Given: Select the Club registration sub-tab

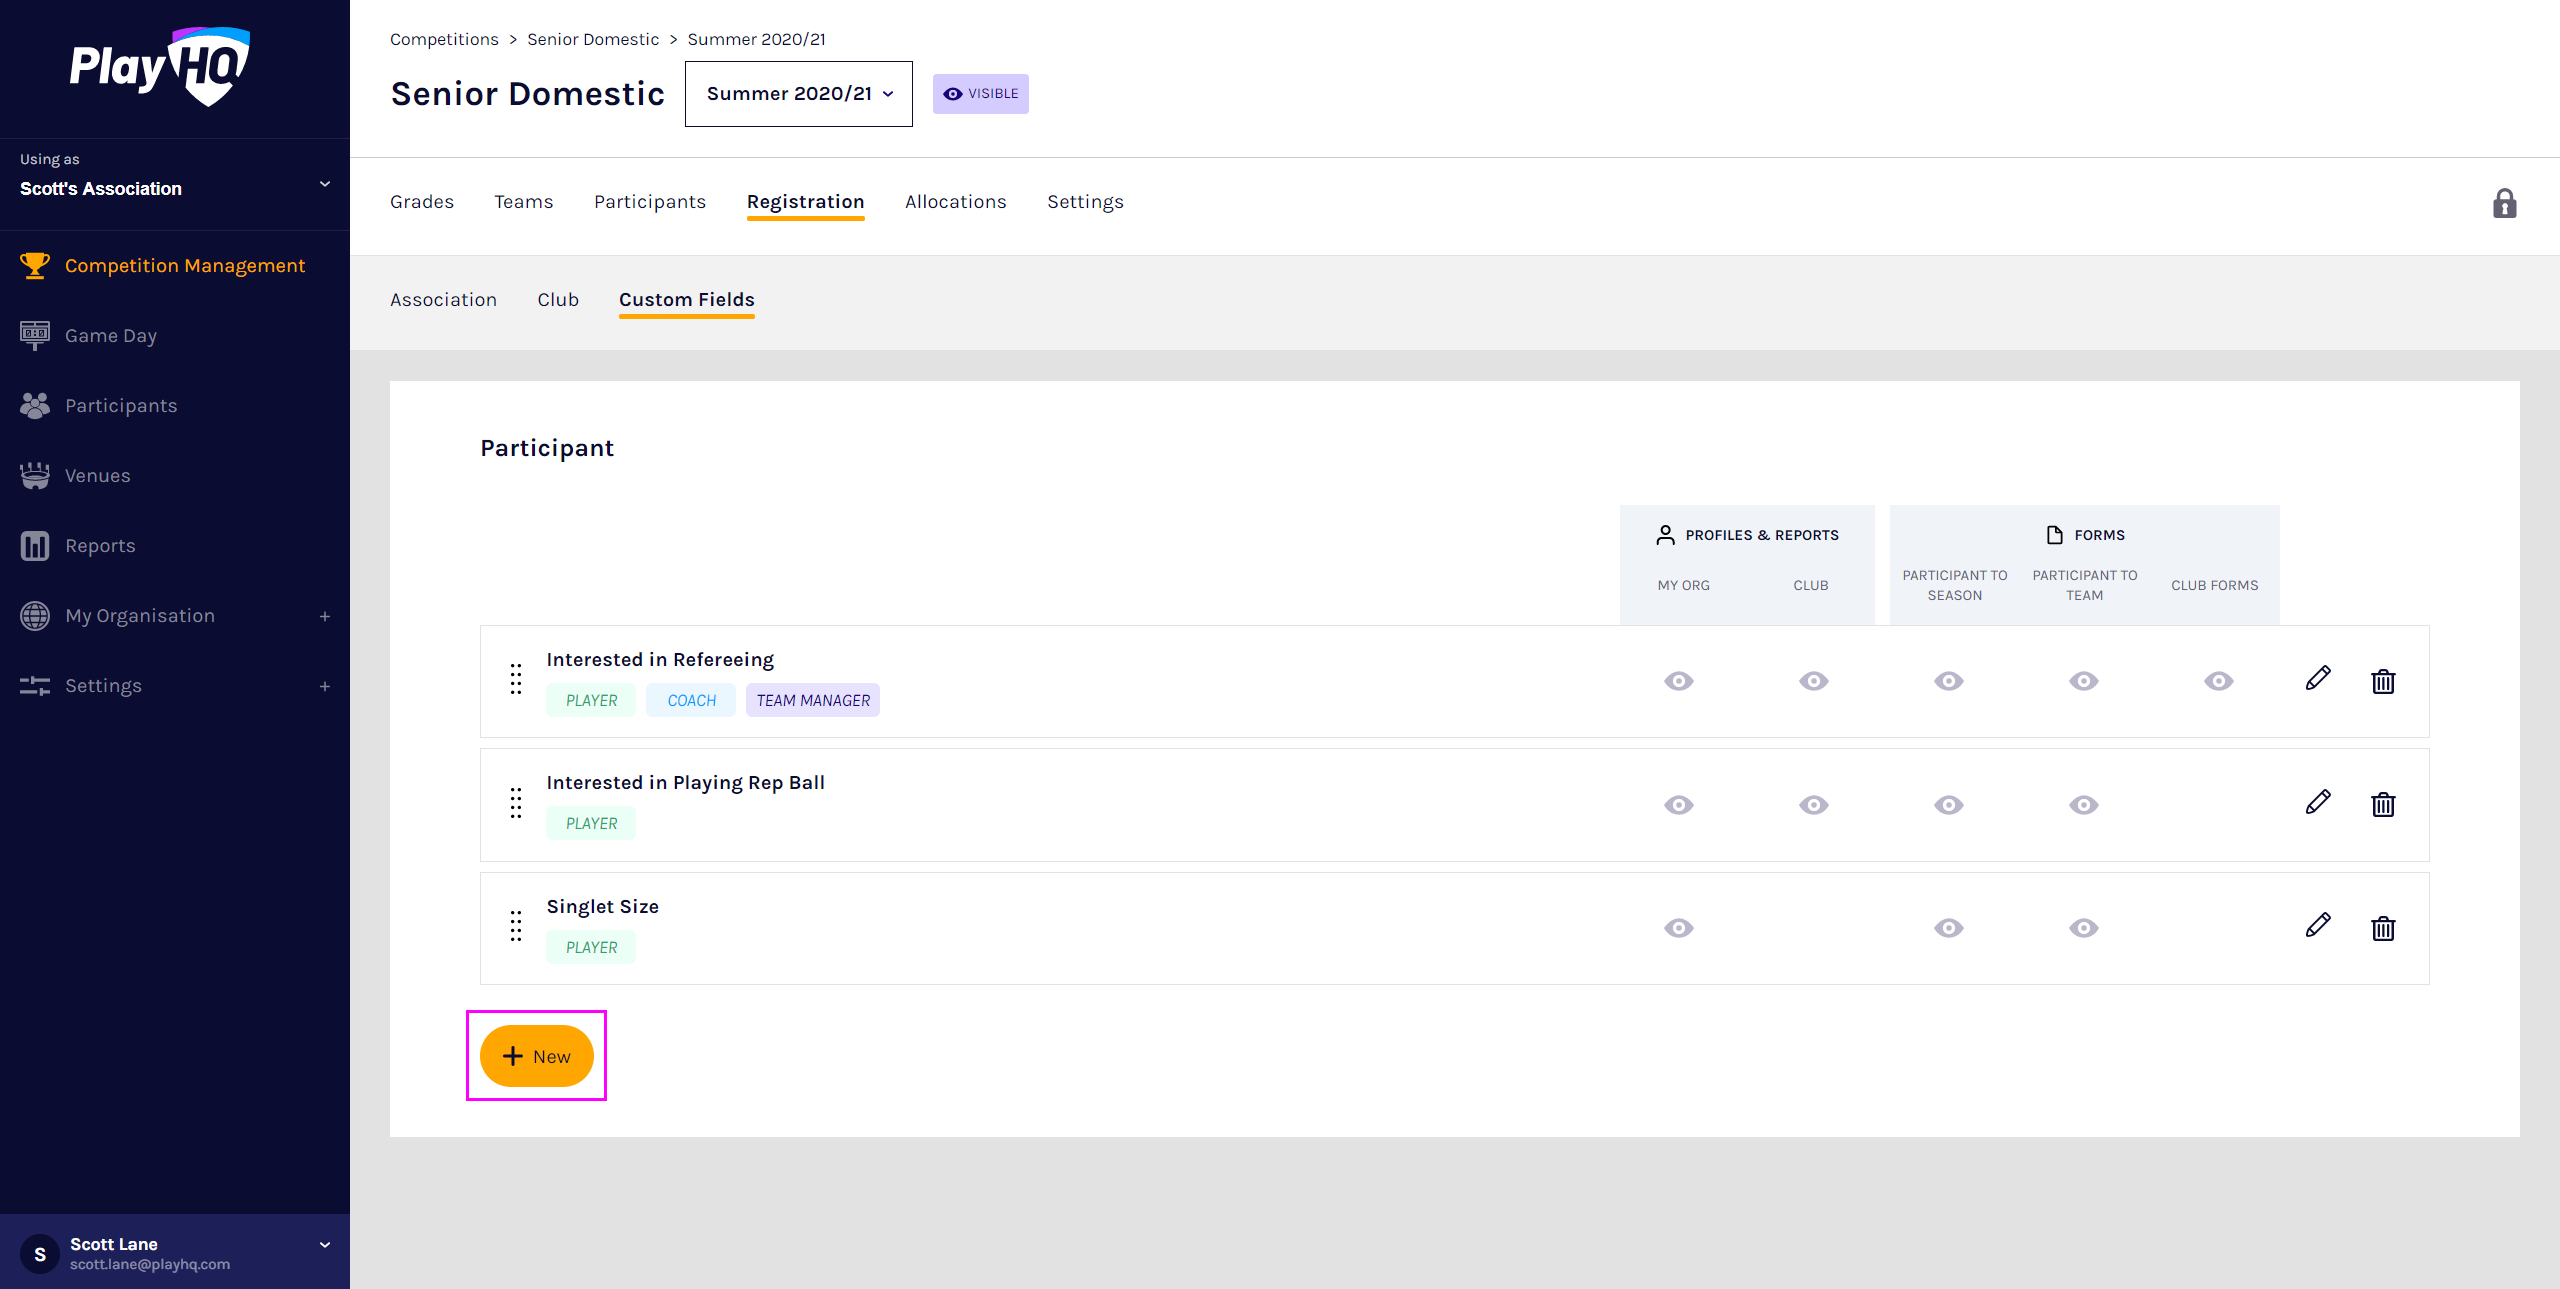Looking at the screenshot, I should [558, 300].
